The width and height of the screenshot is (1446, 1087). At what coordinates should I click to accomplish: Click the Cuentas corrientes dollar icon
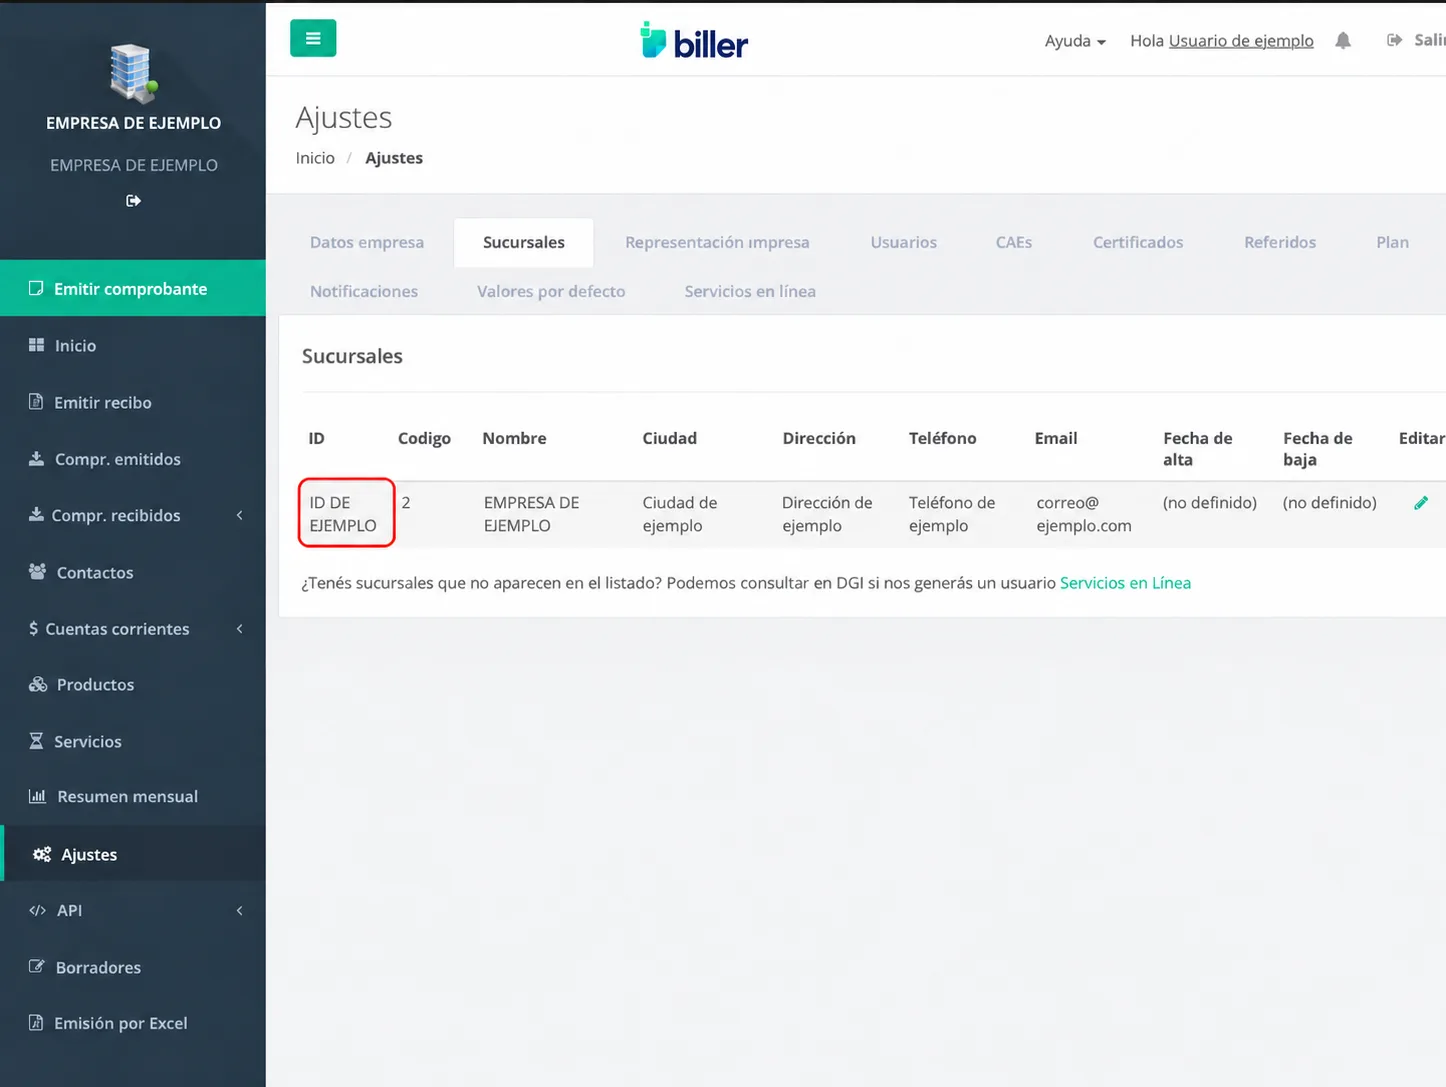point(34,628)
